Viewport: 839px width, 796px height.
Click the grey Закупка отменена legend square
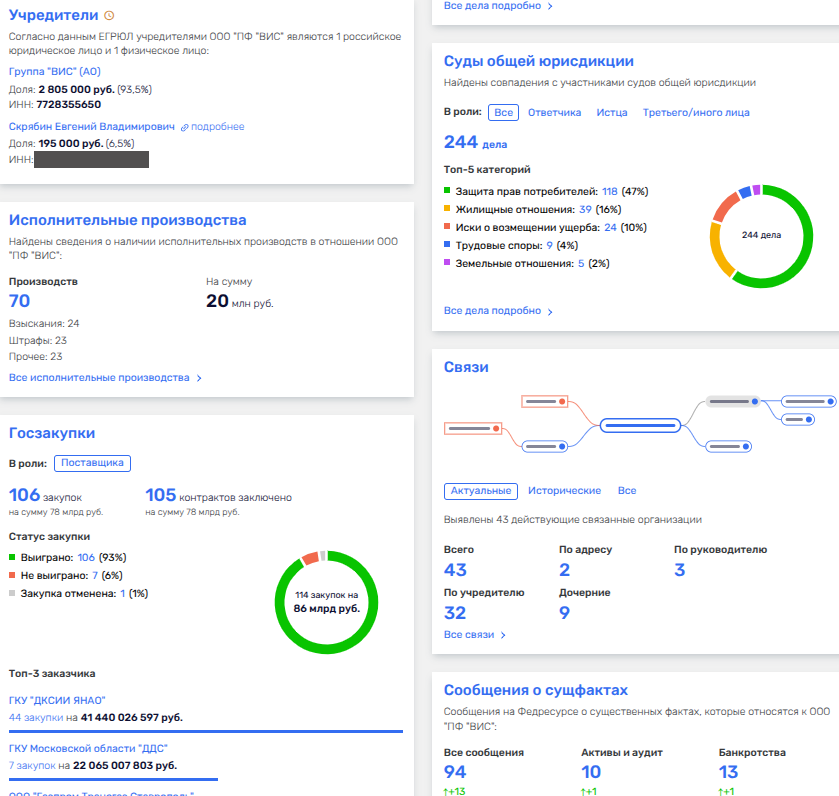click(12, 593)
